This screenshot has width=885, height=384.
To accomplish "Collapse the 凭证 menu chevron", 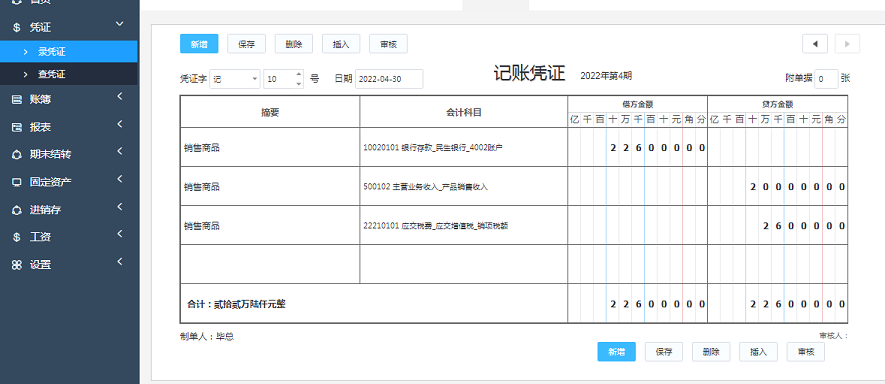I will [x=119, y=24].
